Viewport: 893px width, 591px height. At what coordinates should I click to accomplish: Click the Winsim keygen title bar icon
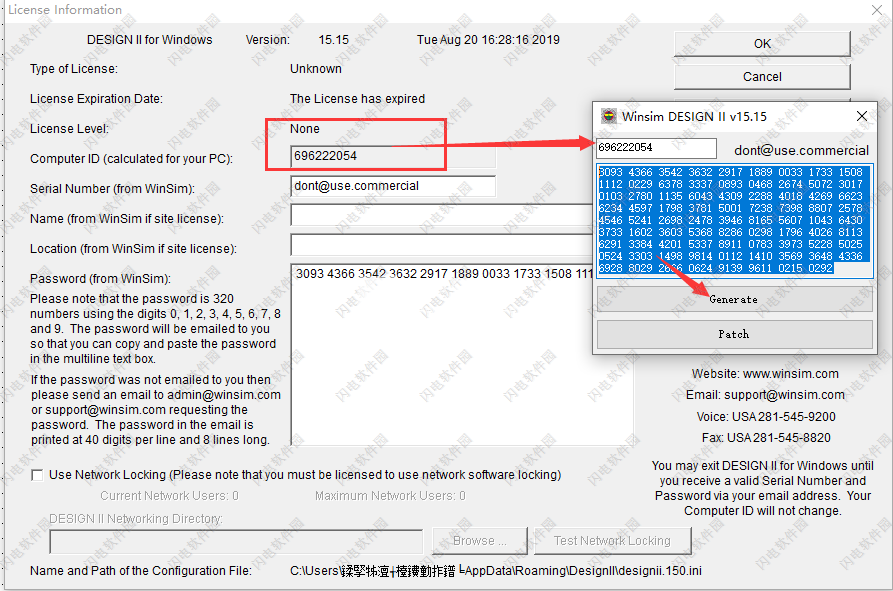(x=609, y=116)
